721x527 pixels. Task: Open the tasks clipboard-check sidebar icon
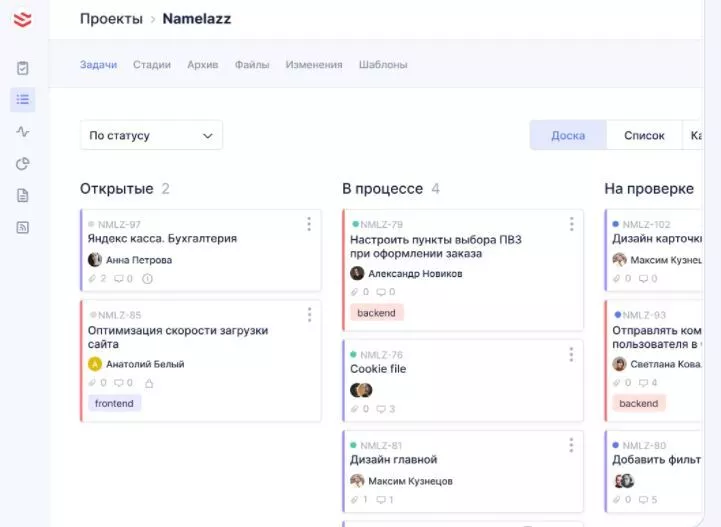click(23, 68)
